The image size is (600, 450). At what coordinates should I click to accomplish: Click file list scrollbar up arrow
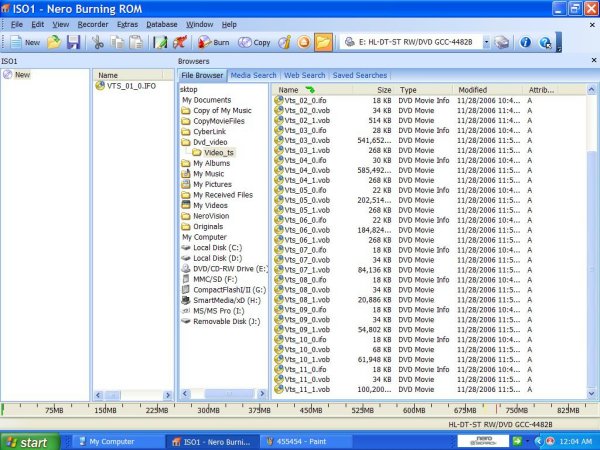coord(591,90)
